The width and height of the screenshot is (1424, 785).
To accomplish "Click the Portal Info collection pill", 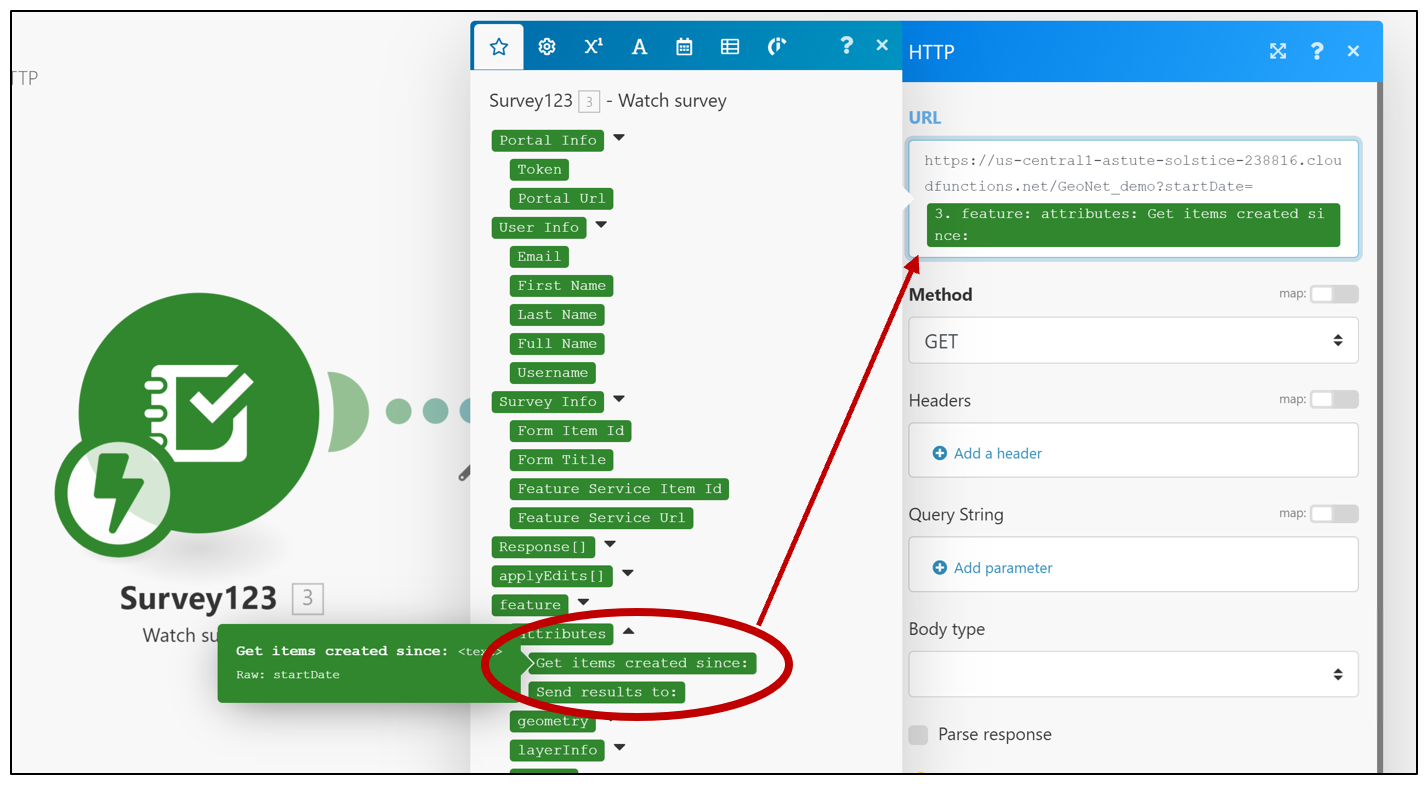I will tap(548, 140).
